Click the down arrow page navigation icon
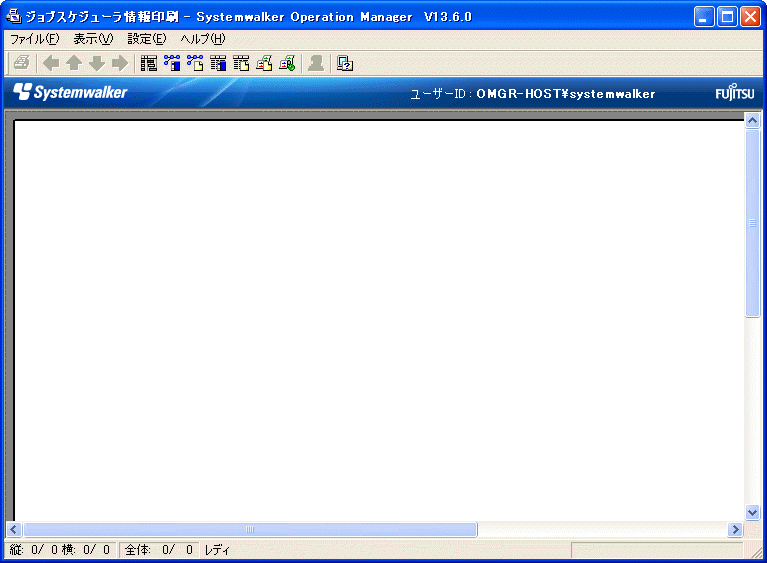 point(97,63)
